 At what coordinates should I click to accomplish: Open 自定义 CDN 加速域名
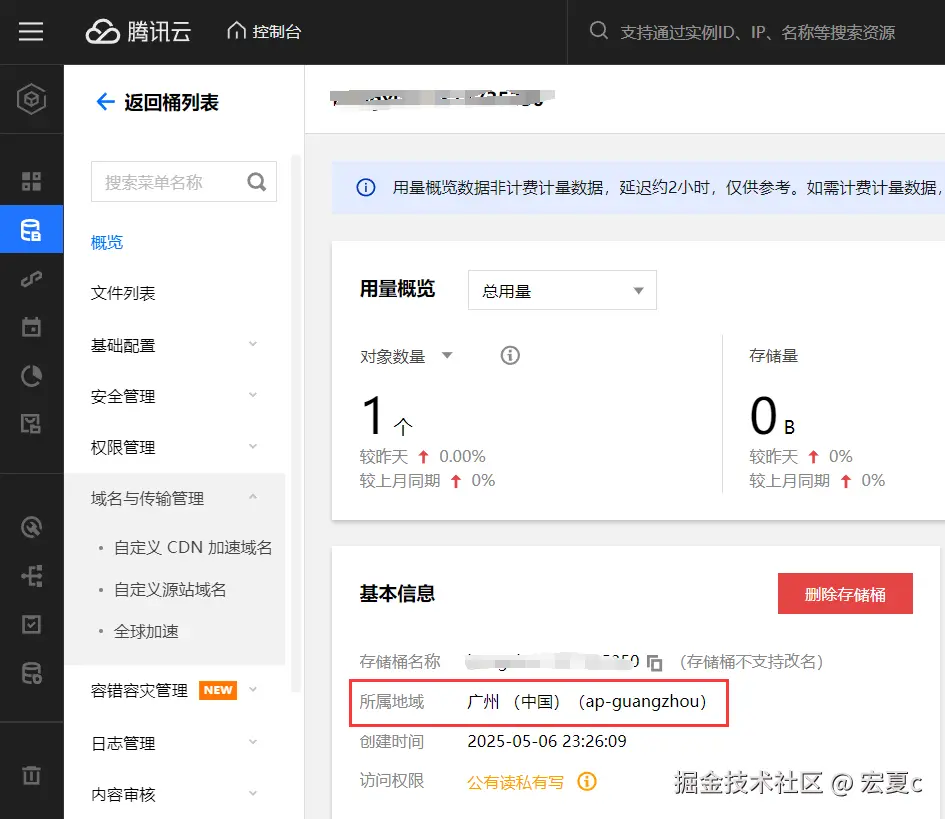[193, 547]
